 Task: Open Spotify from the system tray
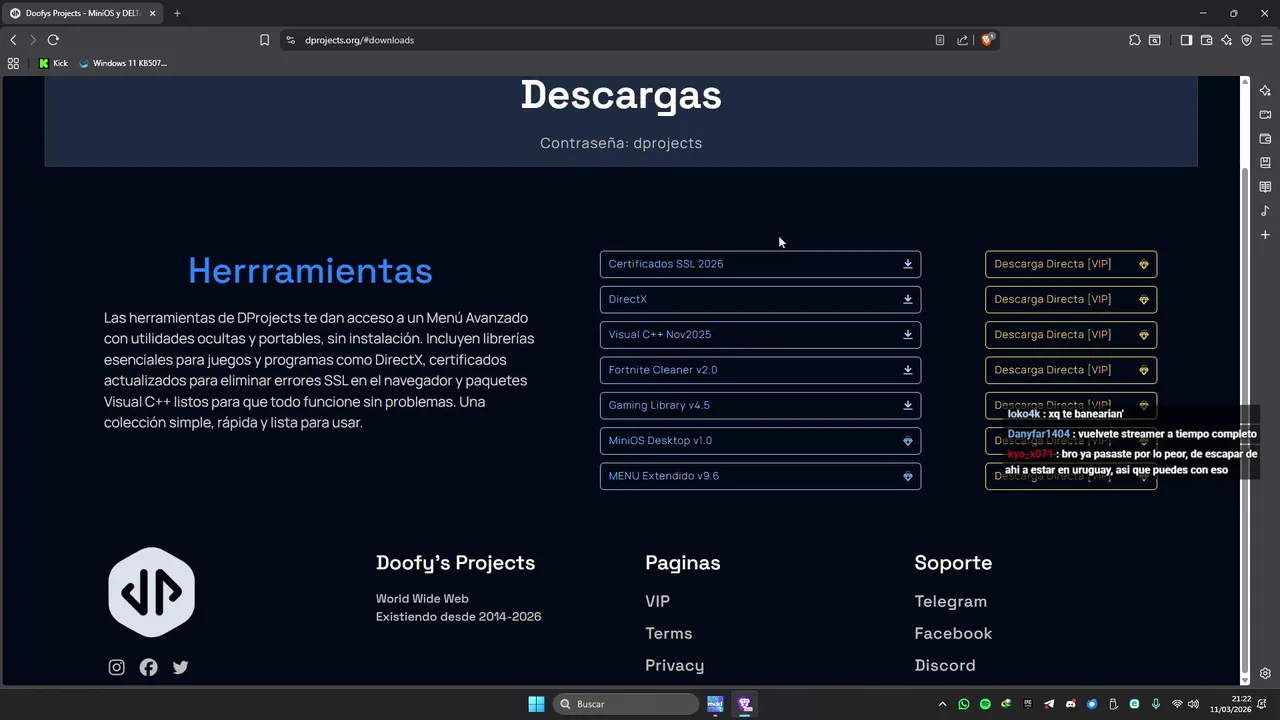coord(985,704)
